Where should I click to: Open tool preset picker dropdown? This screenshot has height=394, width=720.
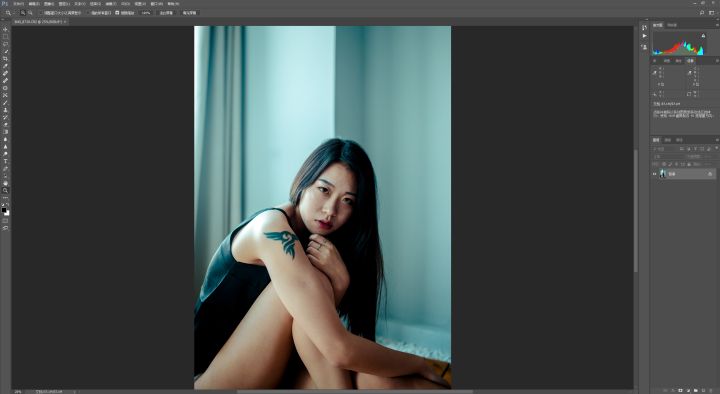pyautogui.click(x=14, y=13)
